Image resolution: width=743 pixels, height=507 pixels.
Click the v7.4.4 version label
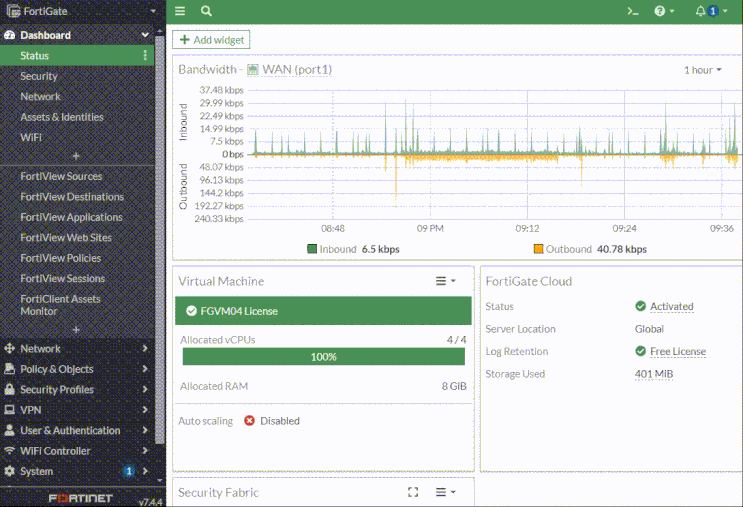click(x=151, y=502)
